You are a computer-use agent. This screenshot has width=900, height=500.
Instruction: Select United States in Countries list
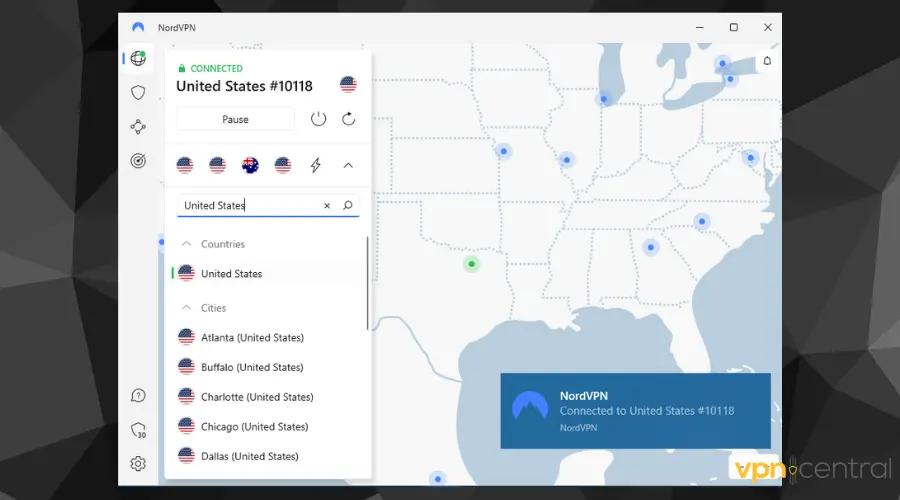pos(269,274)
